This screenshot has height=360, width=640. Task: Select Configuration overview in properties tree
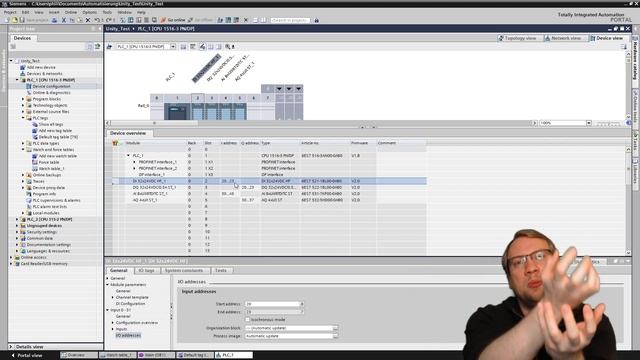point(137,323)
